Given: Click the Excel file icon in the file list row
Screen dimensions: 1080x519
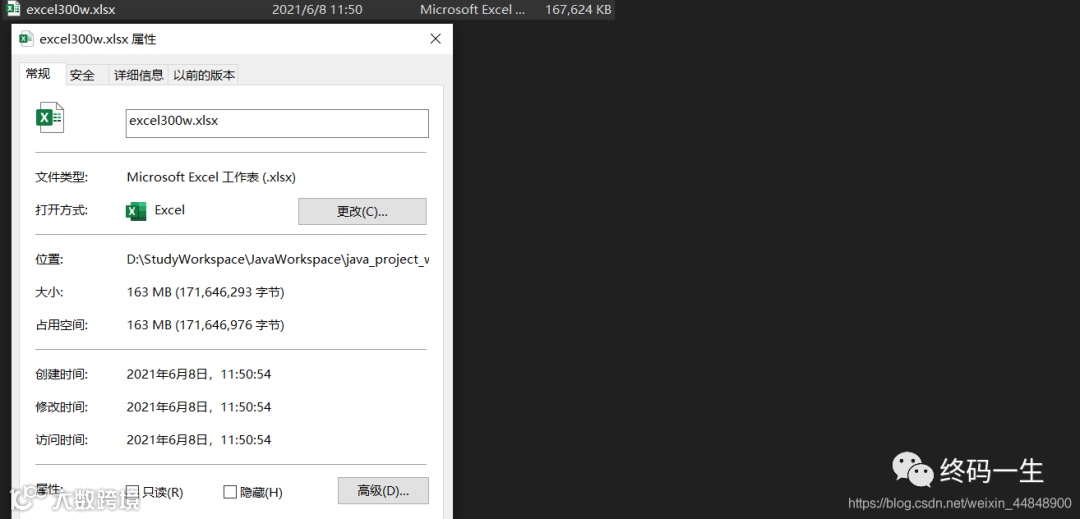Looking at the screenshot, I should tap(13, 9).
